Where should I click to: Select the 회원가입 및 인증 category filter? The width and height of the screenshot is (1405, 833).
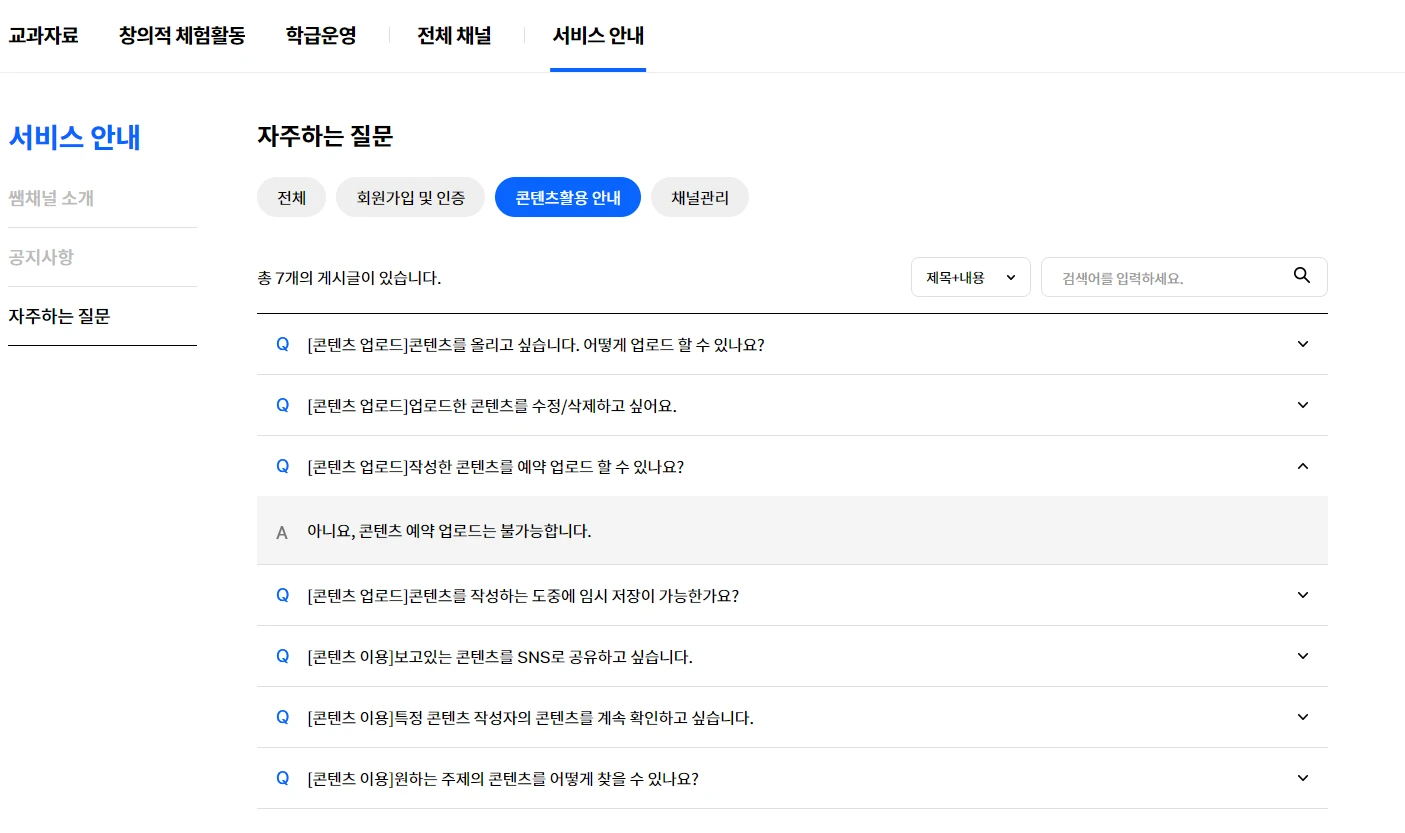point(411,197)
